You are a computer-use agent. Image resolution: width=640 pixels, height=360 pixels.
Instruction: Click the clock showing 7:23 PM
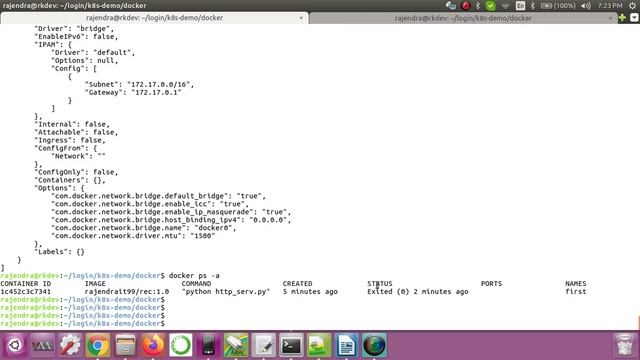[610, 6]
